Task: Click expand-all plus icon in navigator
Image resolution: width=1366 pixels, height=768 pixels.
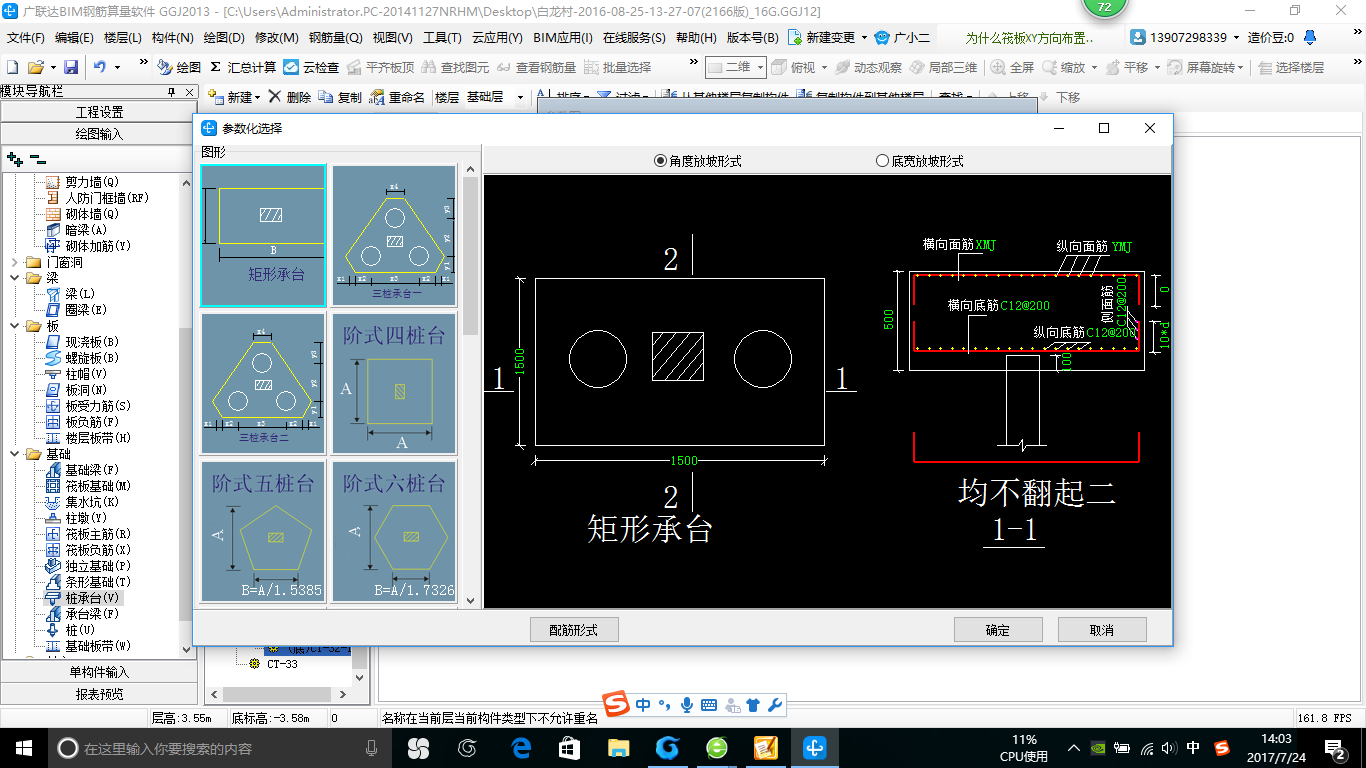Action: tap(15, 158)
